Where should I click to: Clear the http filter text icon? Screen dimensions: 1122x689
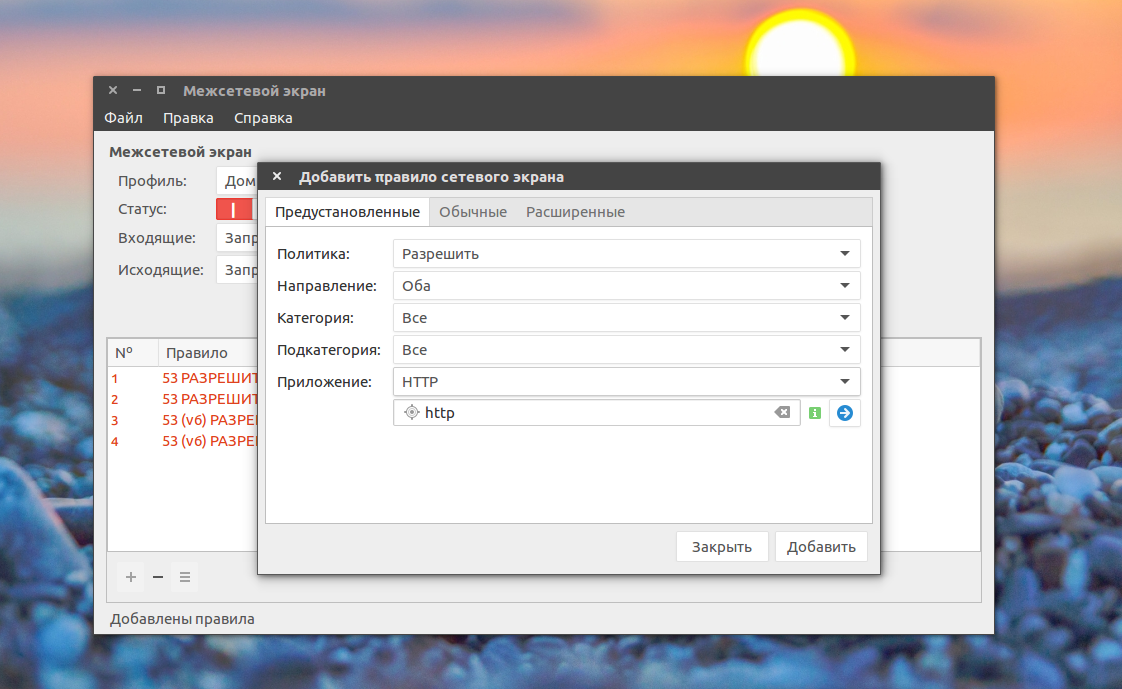coord(782,412)
